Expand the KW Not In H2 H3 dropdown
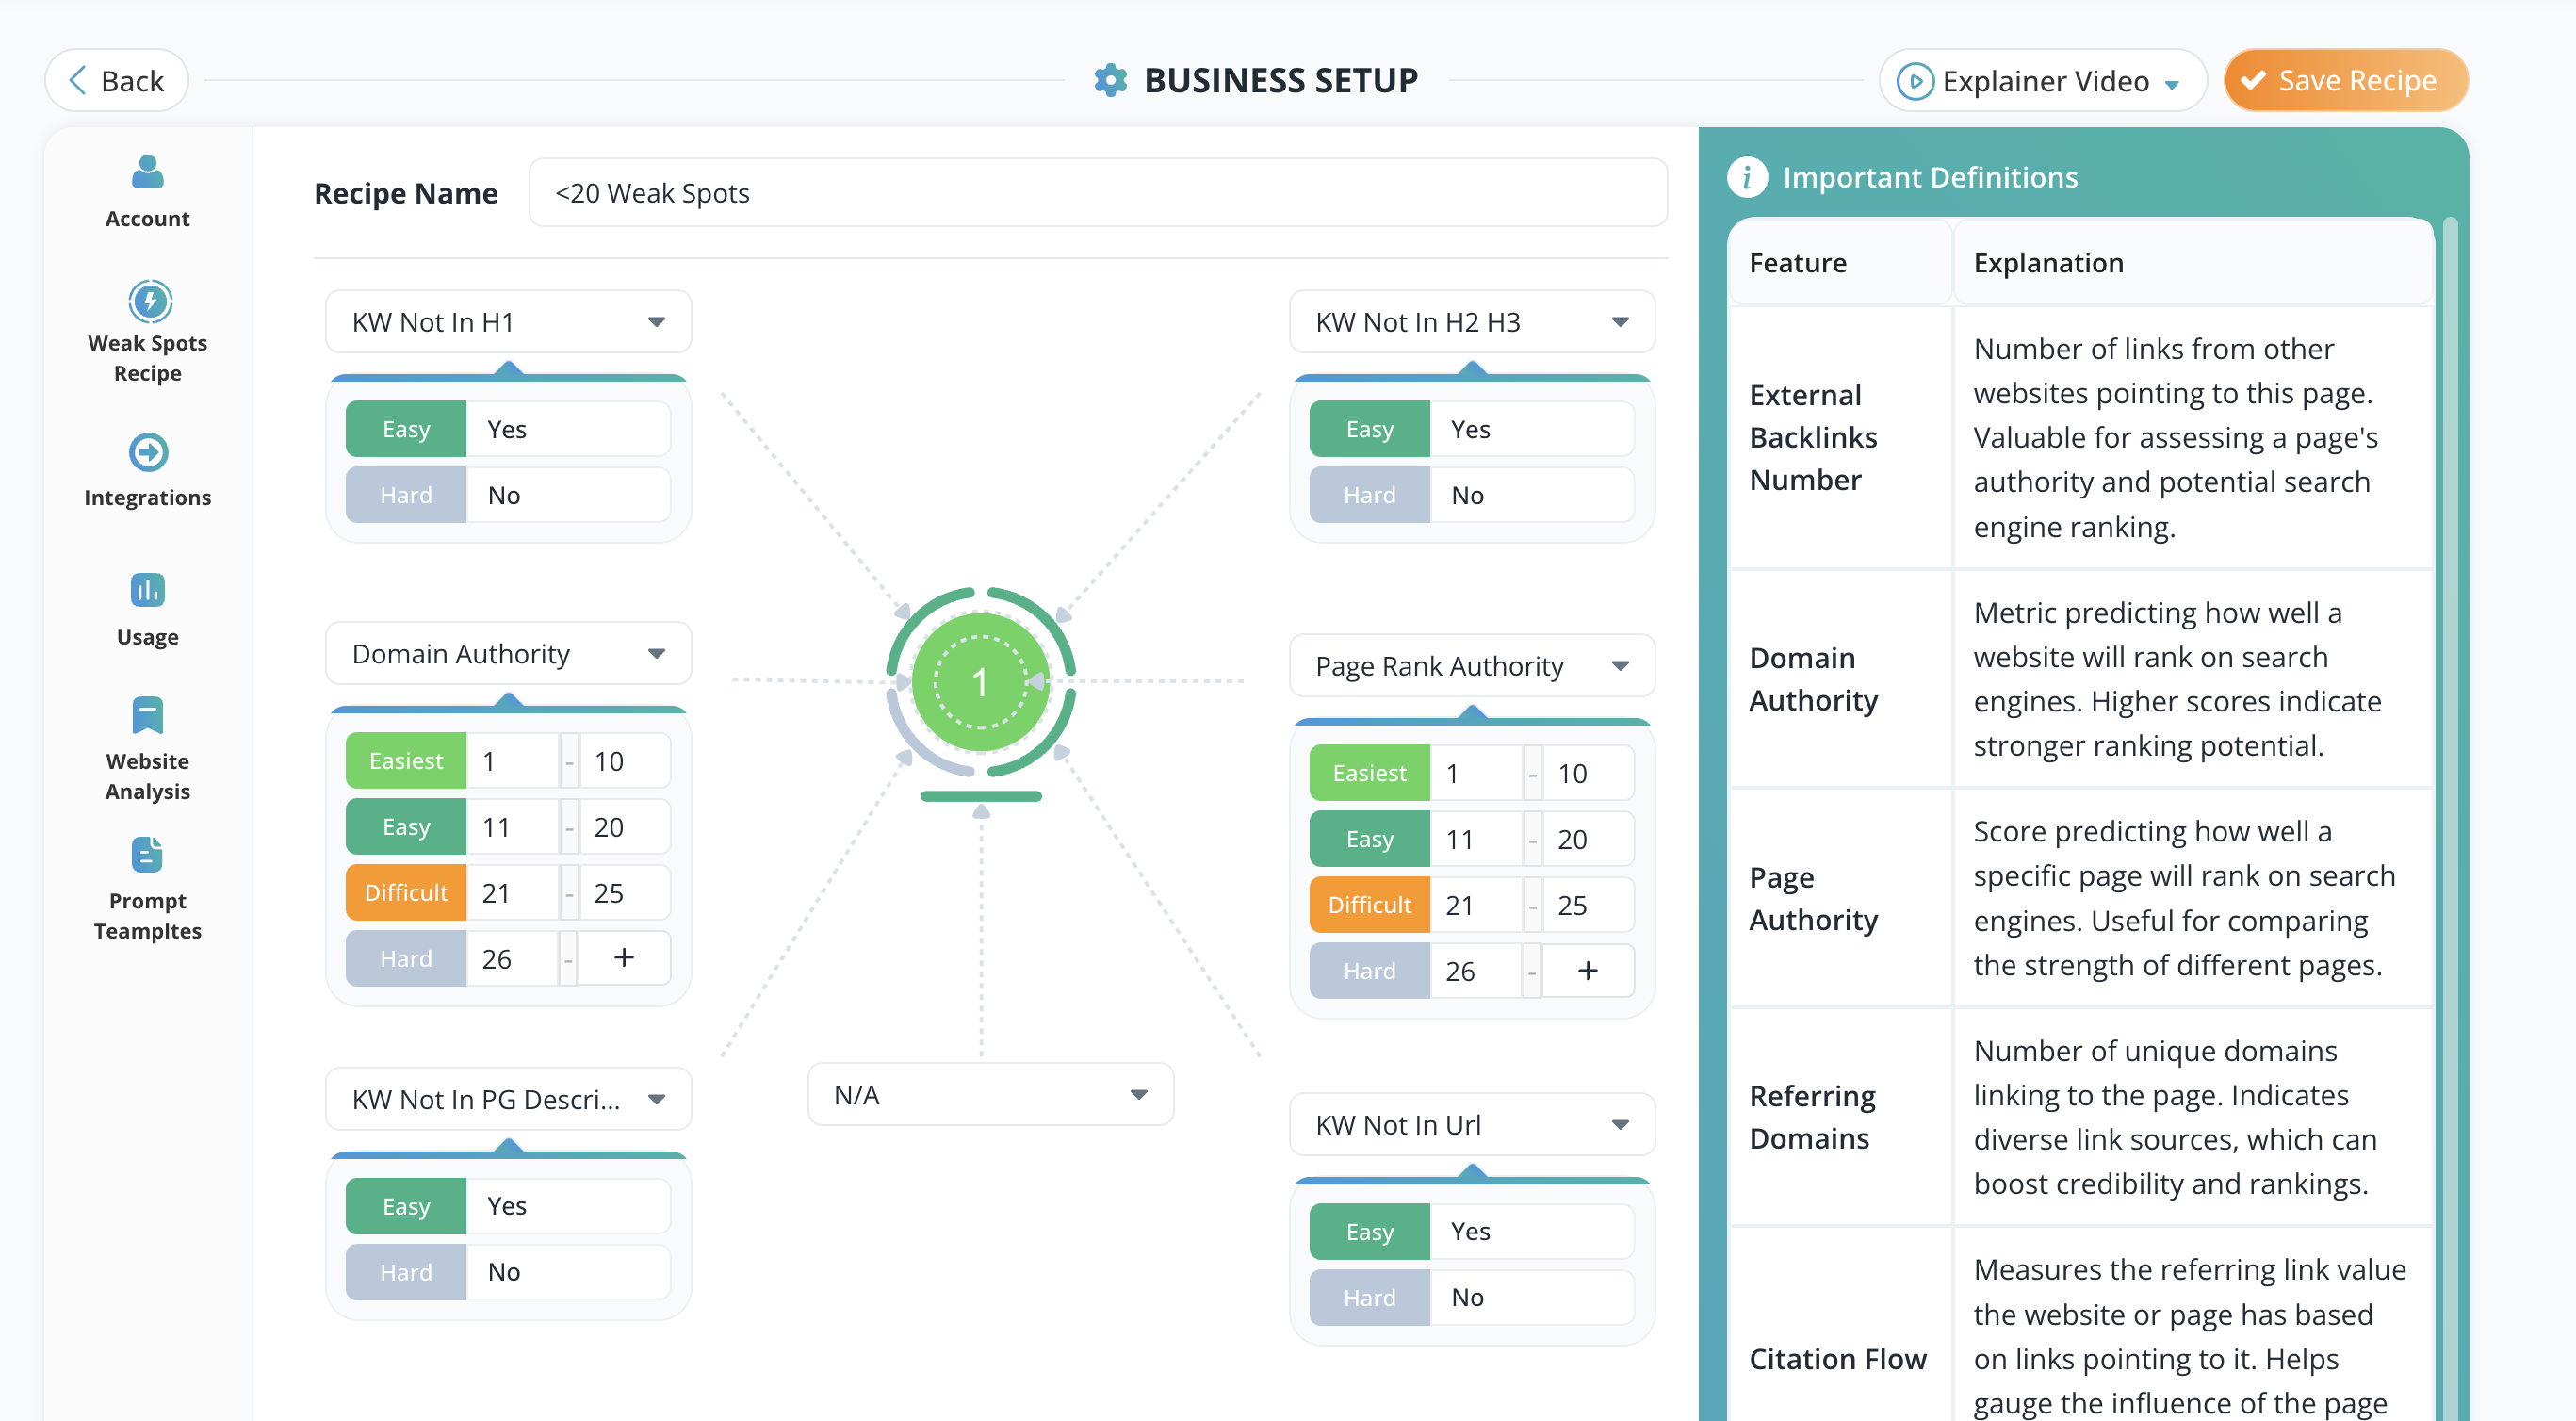Viewport: 2576px width, 1421px height. coord(1472,322)
